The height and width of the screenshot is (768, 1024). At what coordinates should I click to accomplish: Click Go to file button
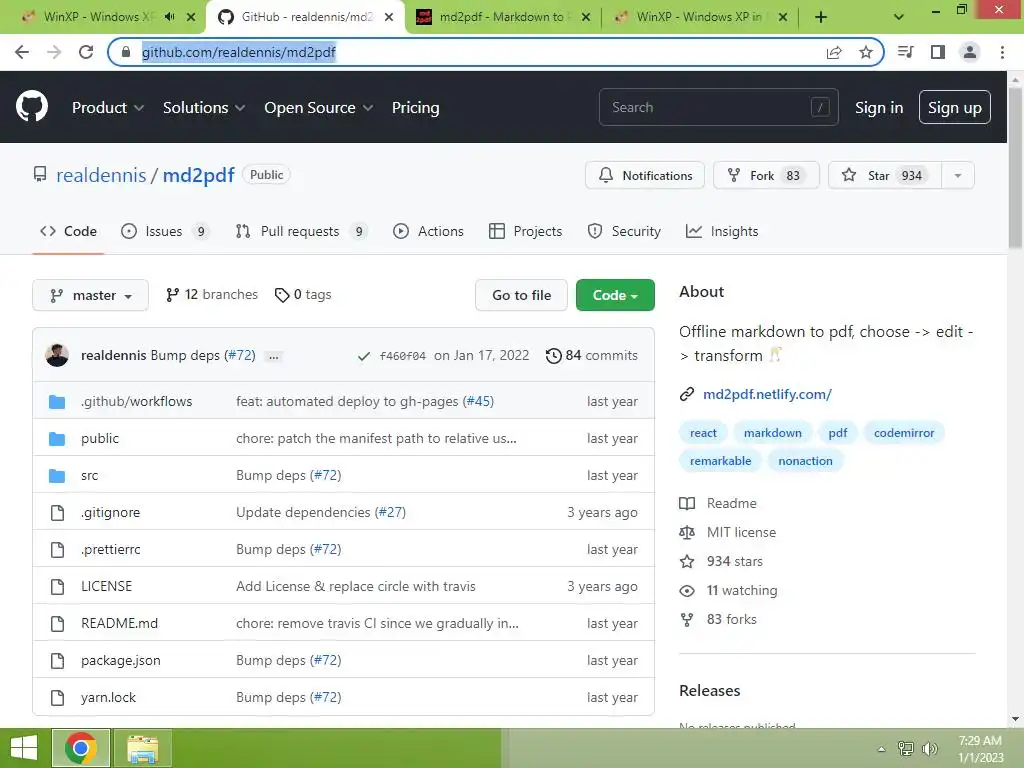521,295
